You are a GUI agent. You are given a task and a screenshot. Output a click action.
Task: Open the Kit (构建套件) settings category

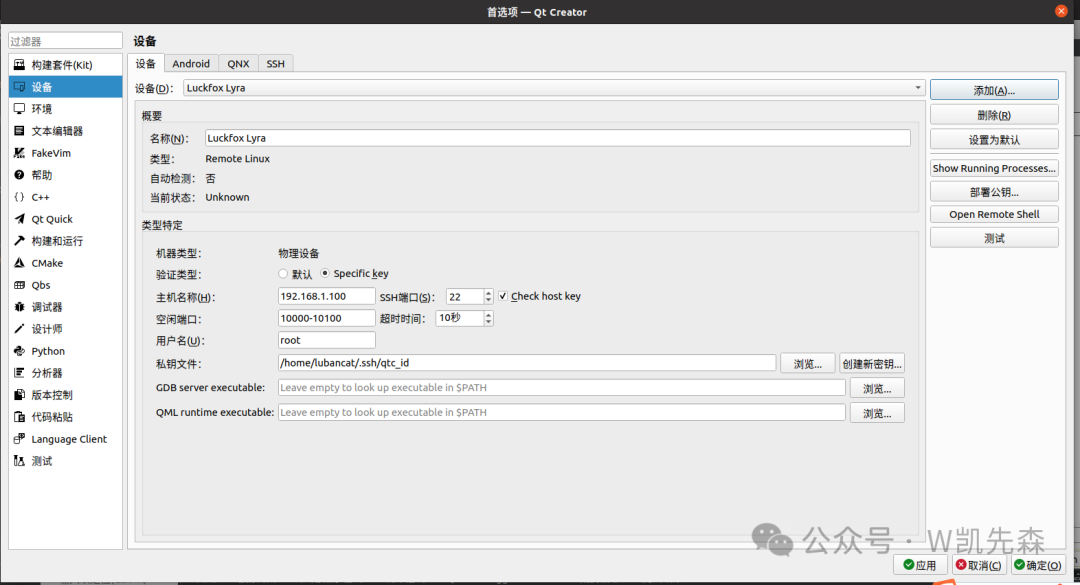coord(61,65)
